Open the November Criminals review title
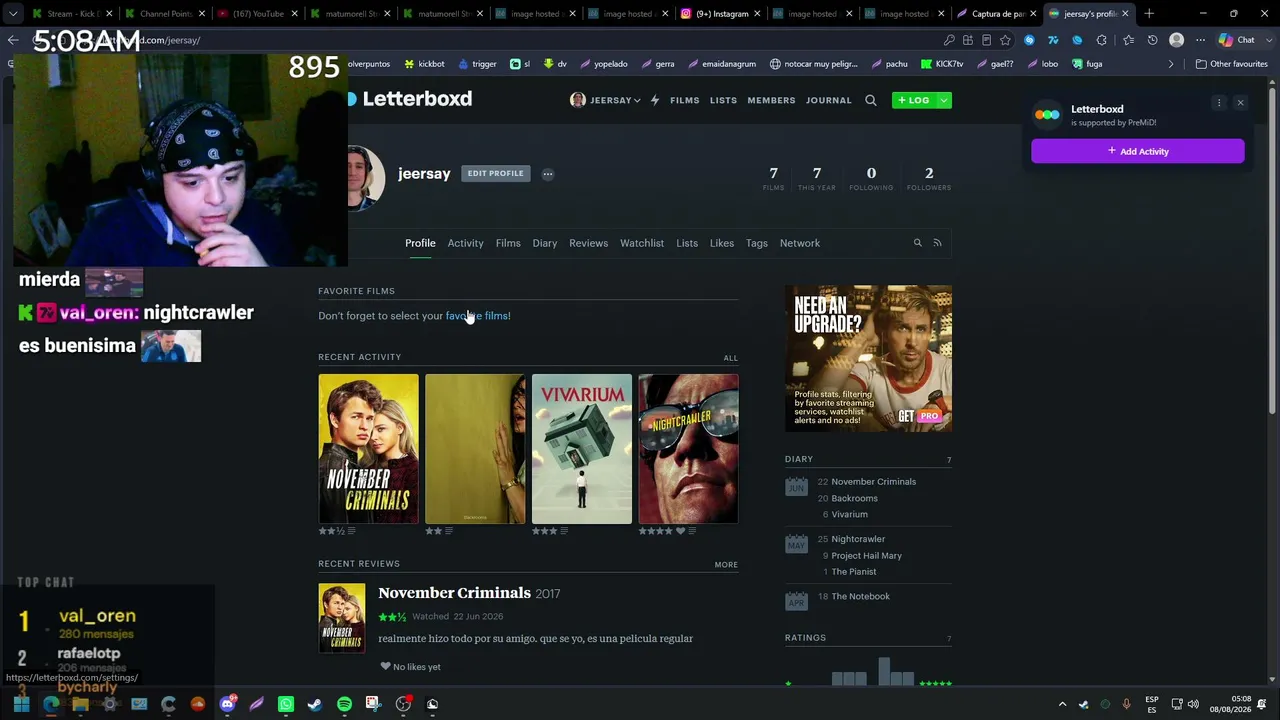The width and height of the screenshot is (1280, 720). (x=454, y=593)
